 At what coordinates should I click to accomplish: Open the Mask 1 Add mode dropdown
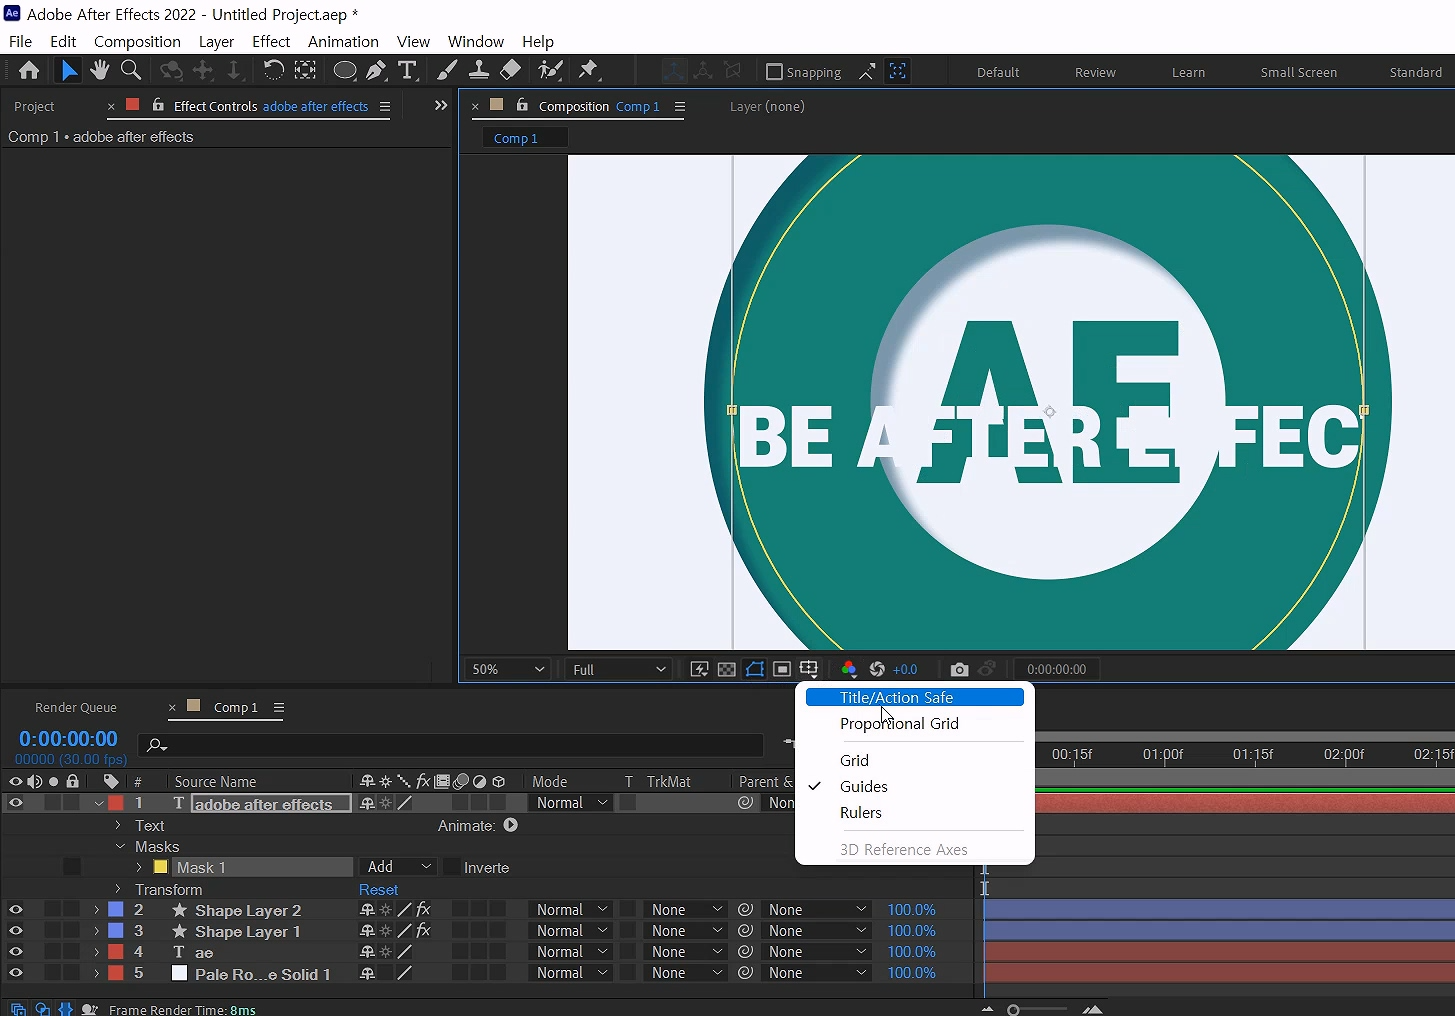coord(398,867)
